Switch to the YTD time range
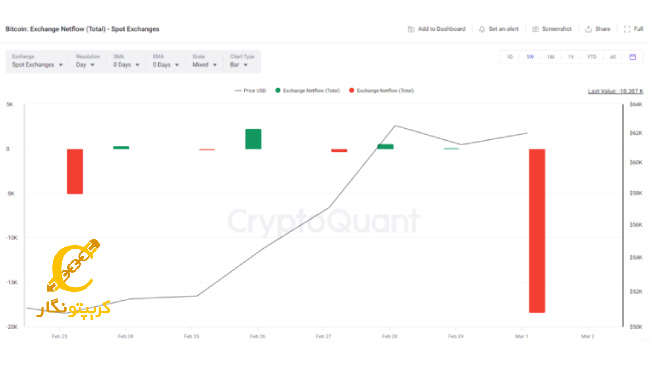The image size is (650, 365). [x=592, y=57]
